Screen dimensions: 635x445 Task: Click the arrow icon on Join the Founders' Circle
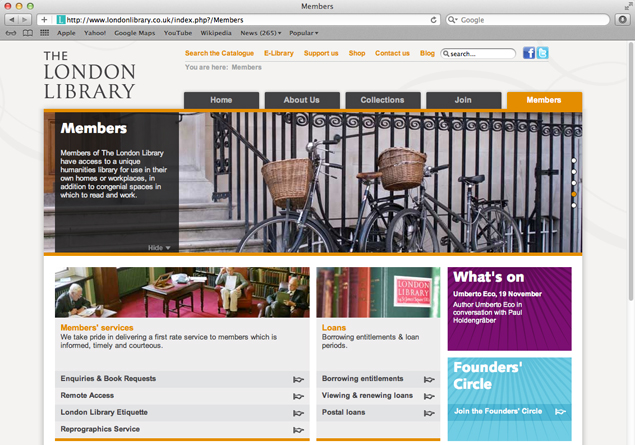coord(560,411)
